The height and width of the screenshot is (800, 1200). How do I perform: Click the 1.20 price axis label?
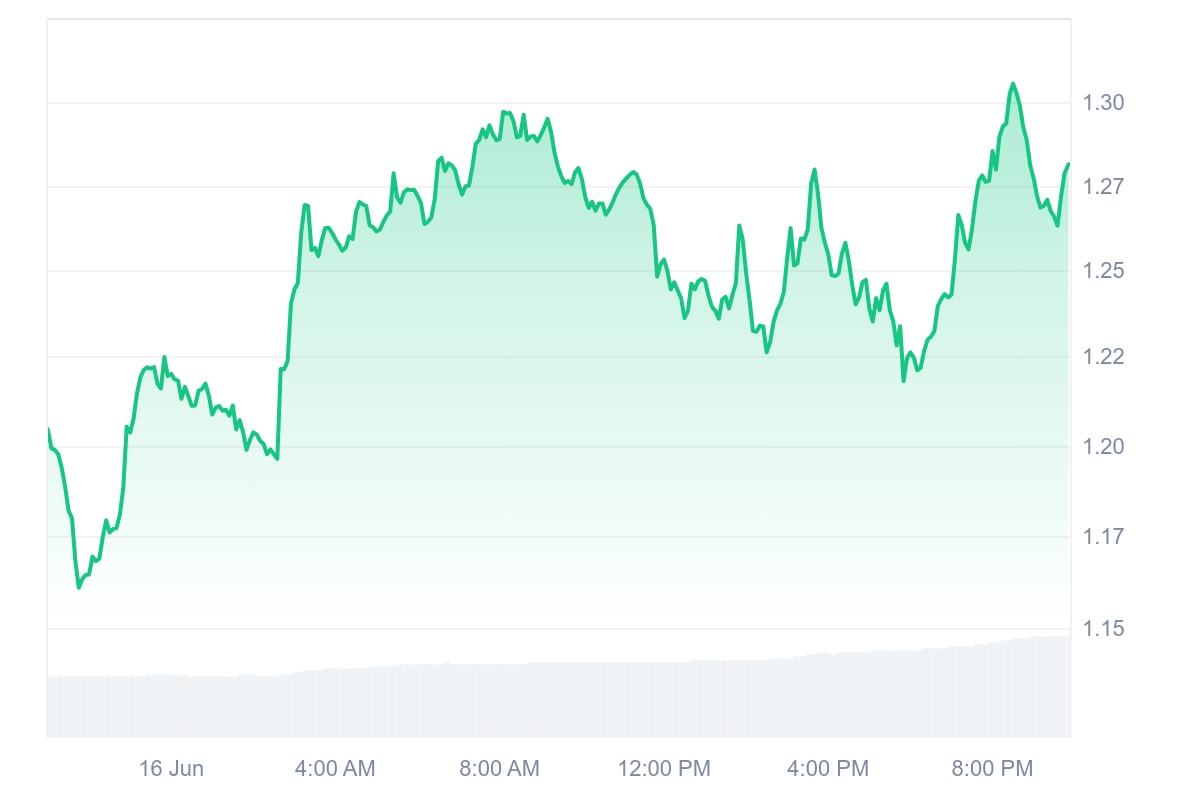(1103, 446)
